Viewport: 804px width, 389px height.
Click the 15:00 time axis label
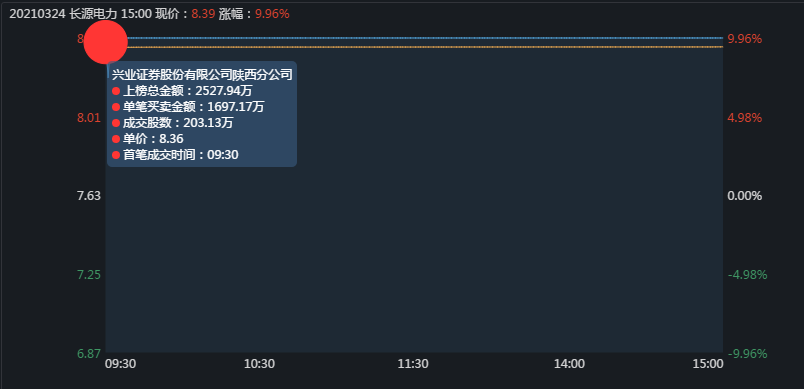pos(708,364)
